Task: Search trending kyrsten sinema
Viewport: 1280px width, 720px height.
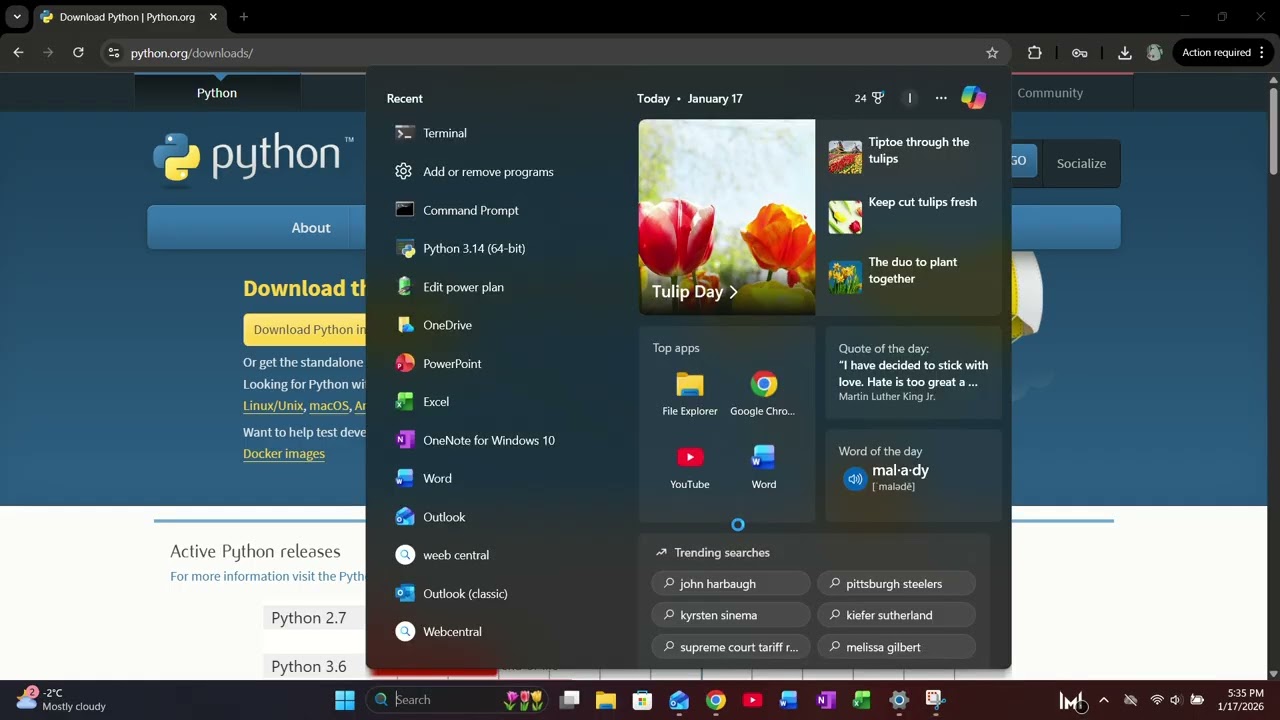Action: [731, 615]
